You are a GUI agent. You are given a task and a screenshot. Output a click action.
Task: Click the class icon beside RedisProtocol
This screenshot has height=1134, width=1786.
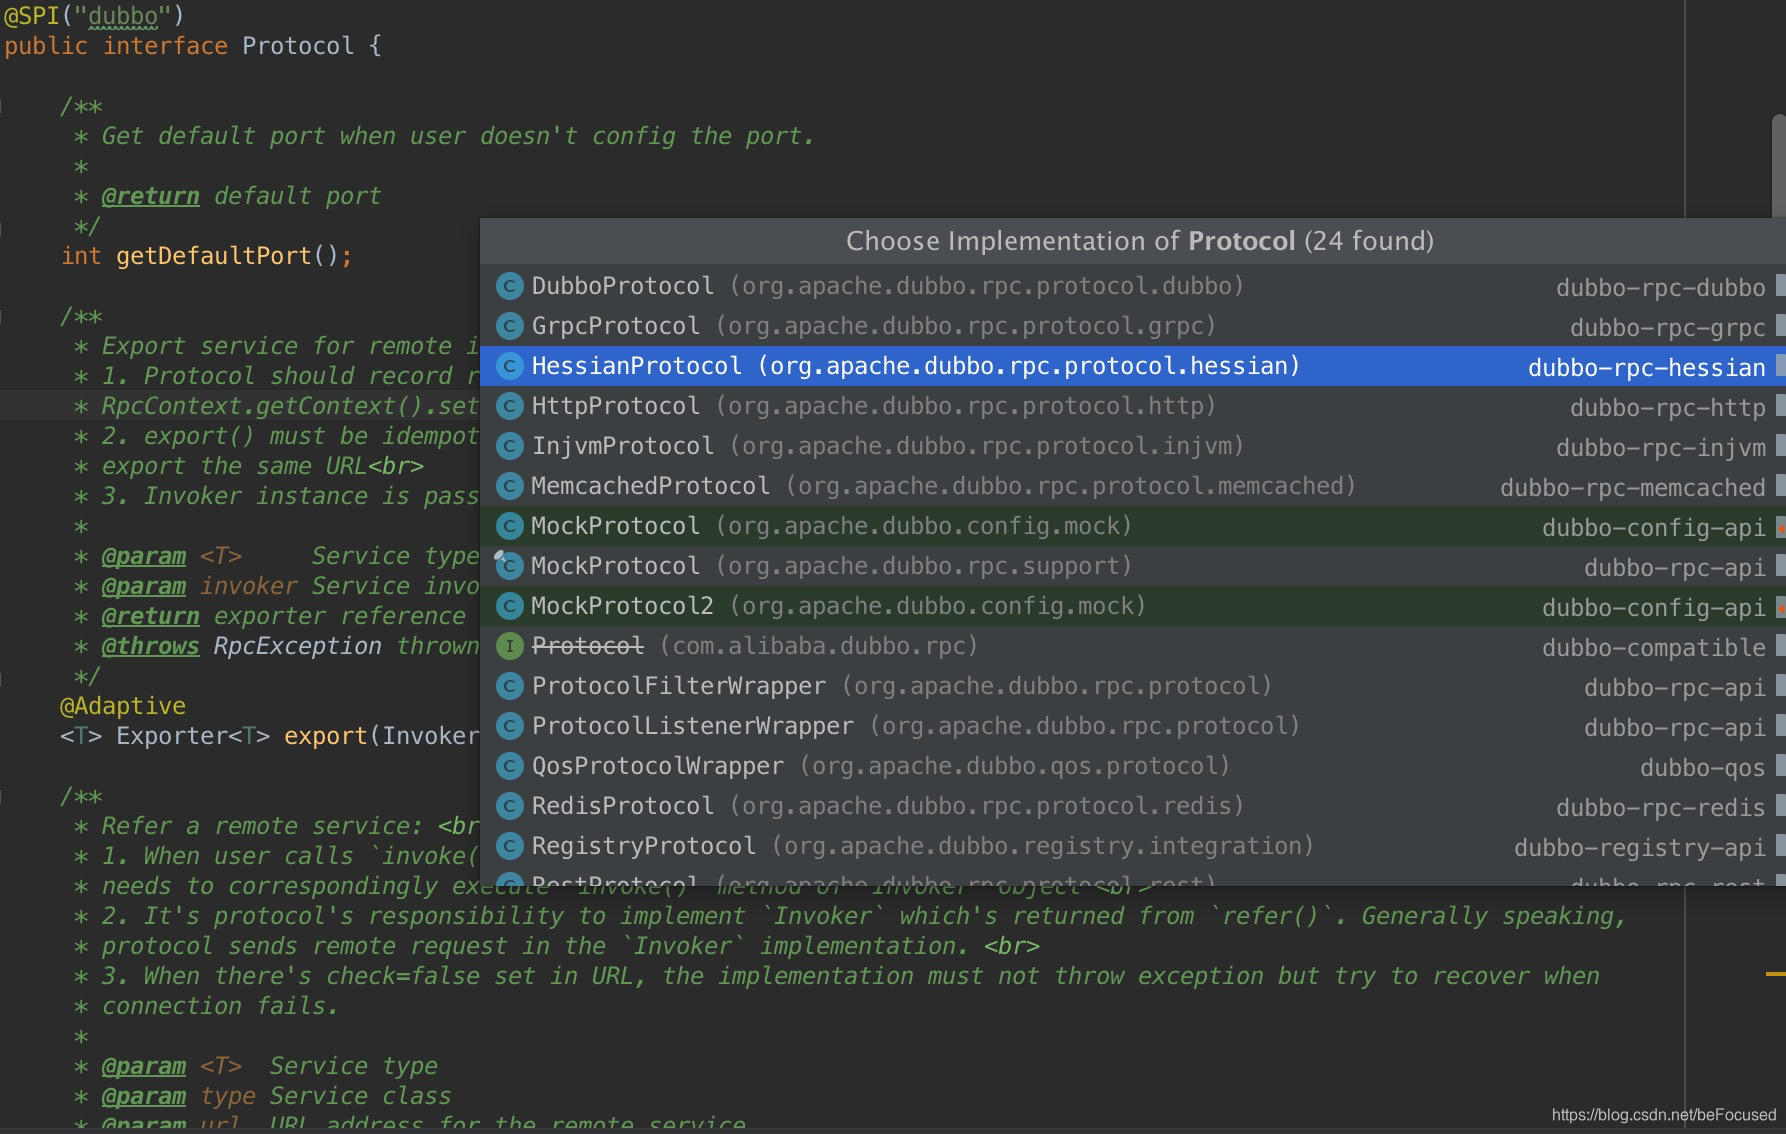(x=510, y=806)
